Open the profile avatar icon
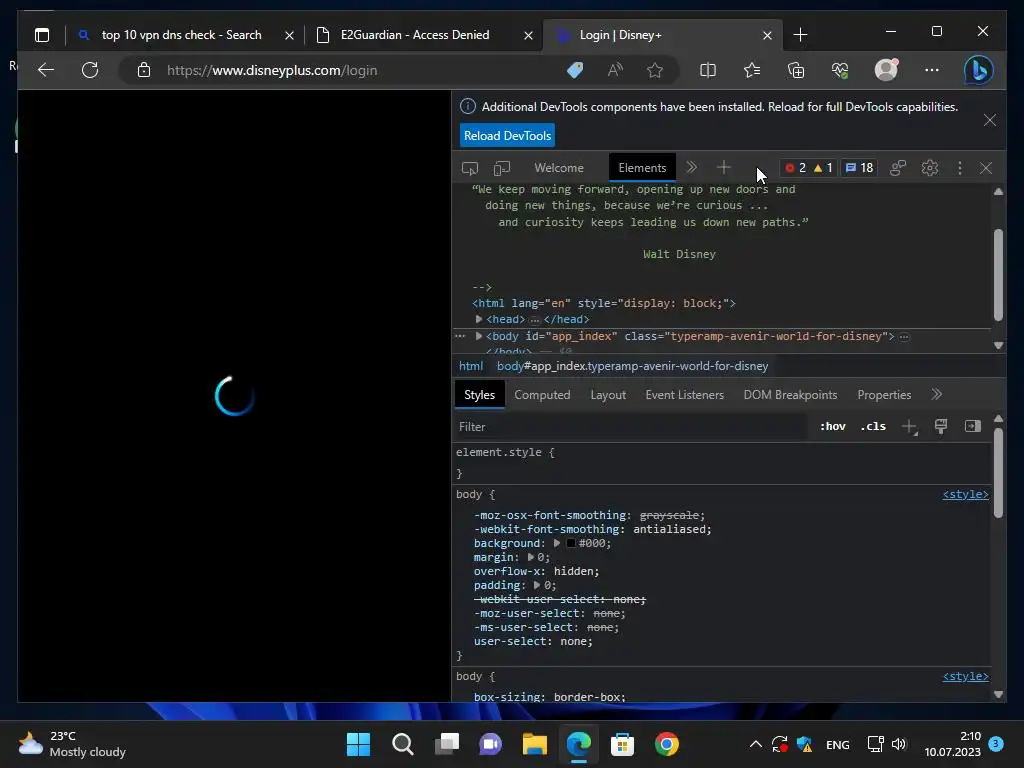 886,69
